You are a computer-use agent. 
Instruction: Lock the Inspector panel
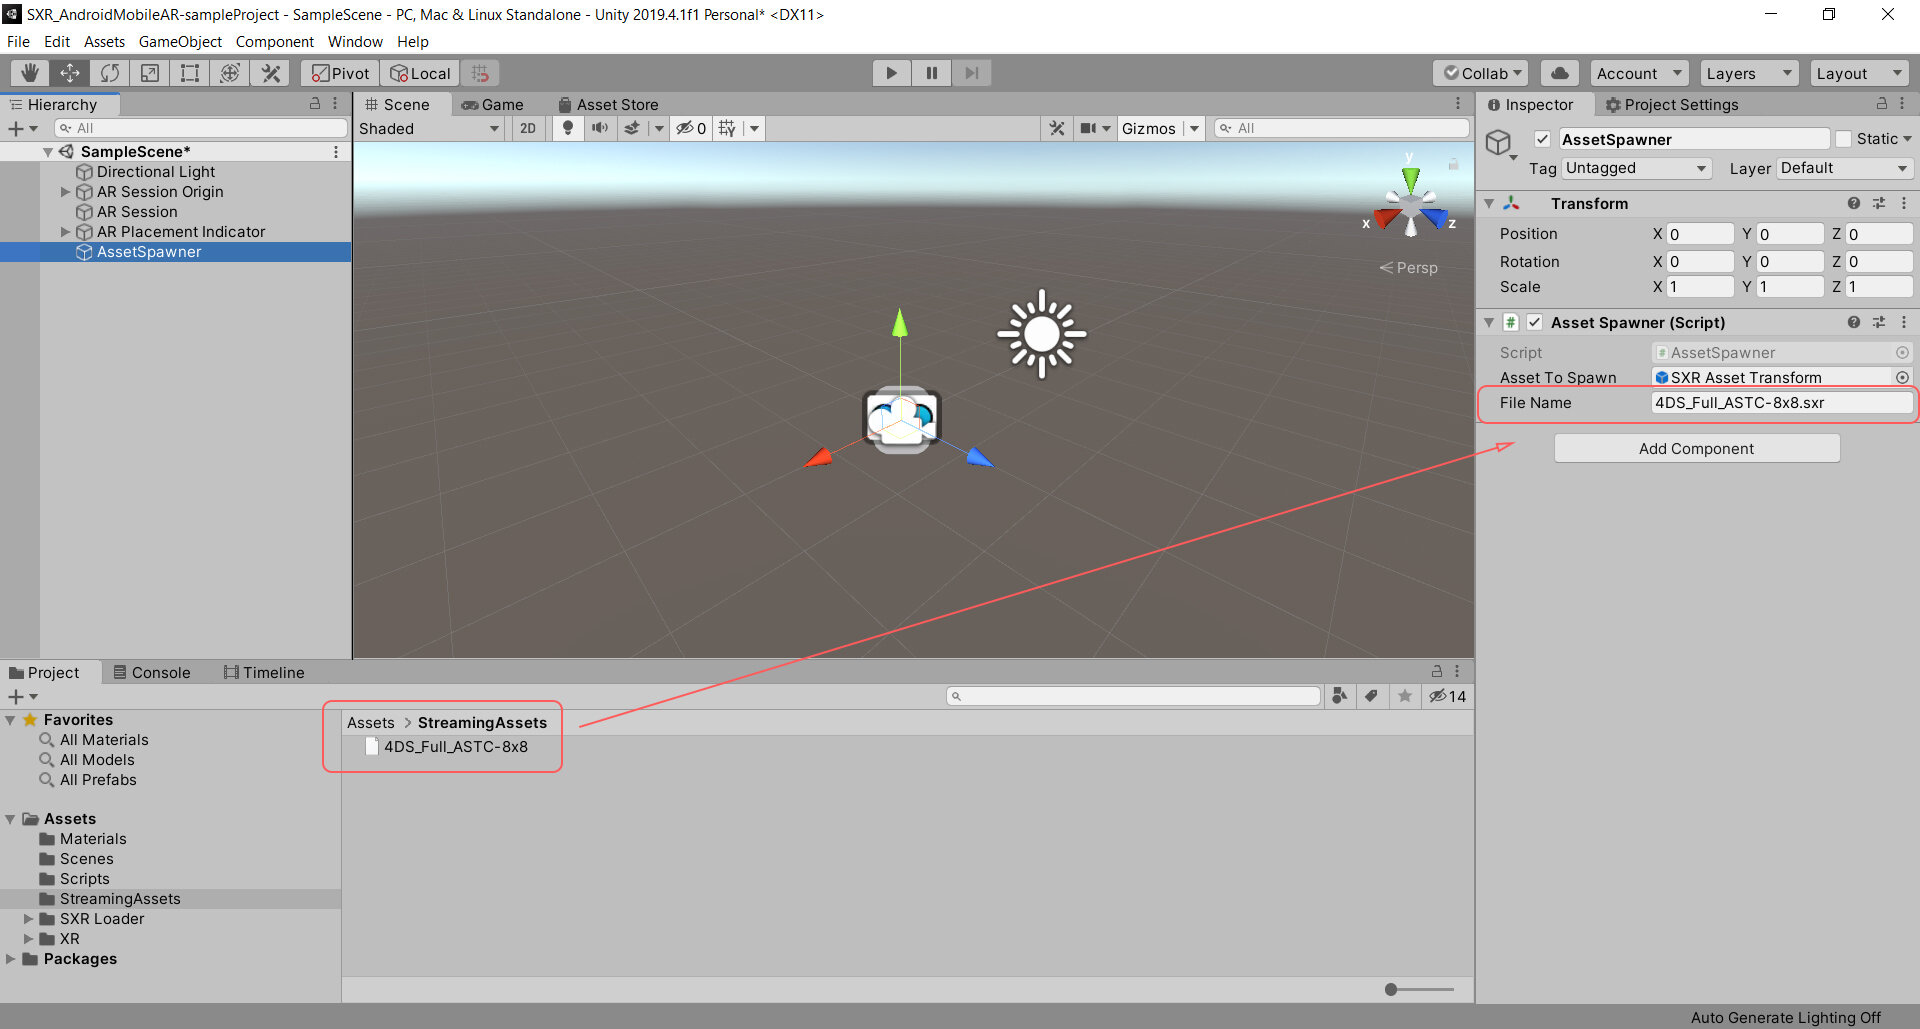(x=1882, y=103)
